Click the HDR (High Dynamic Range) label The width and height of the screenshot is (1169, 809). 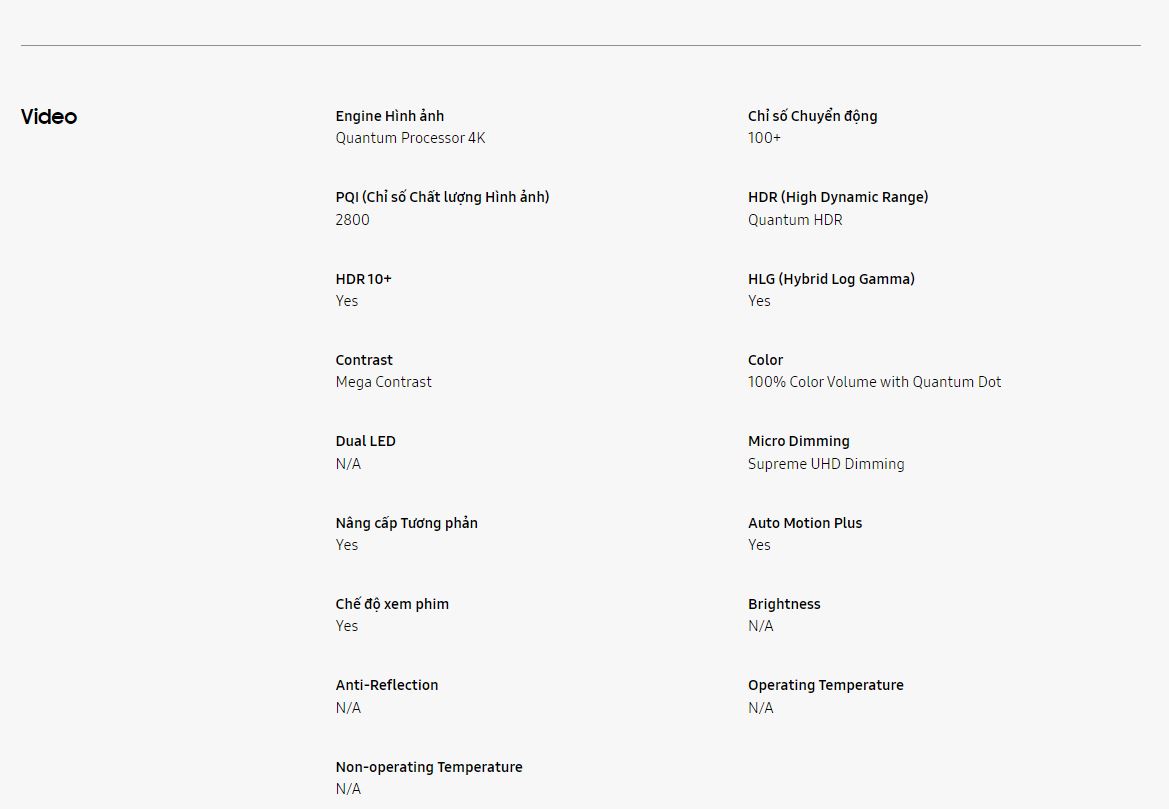838,197
